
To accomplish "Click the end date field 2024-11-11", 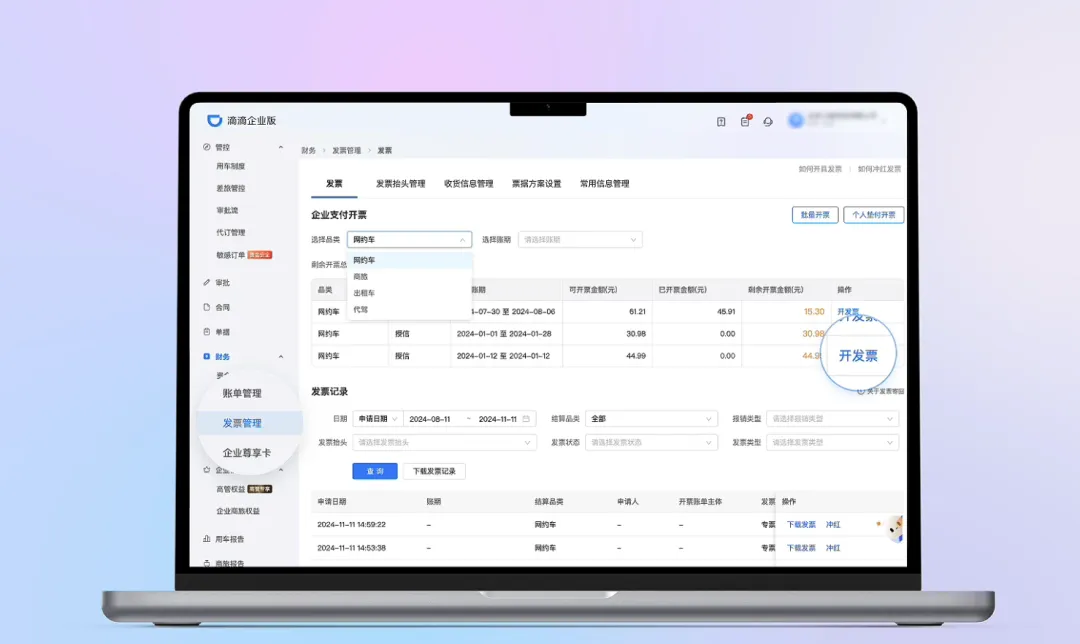I will point(497,419).
